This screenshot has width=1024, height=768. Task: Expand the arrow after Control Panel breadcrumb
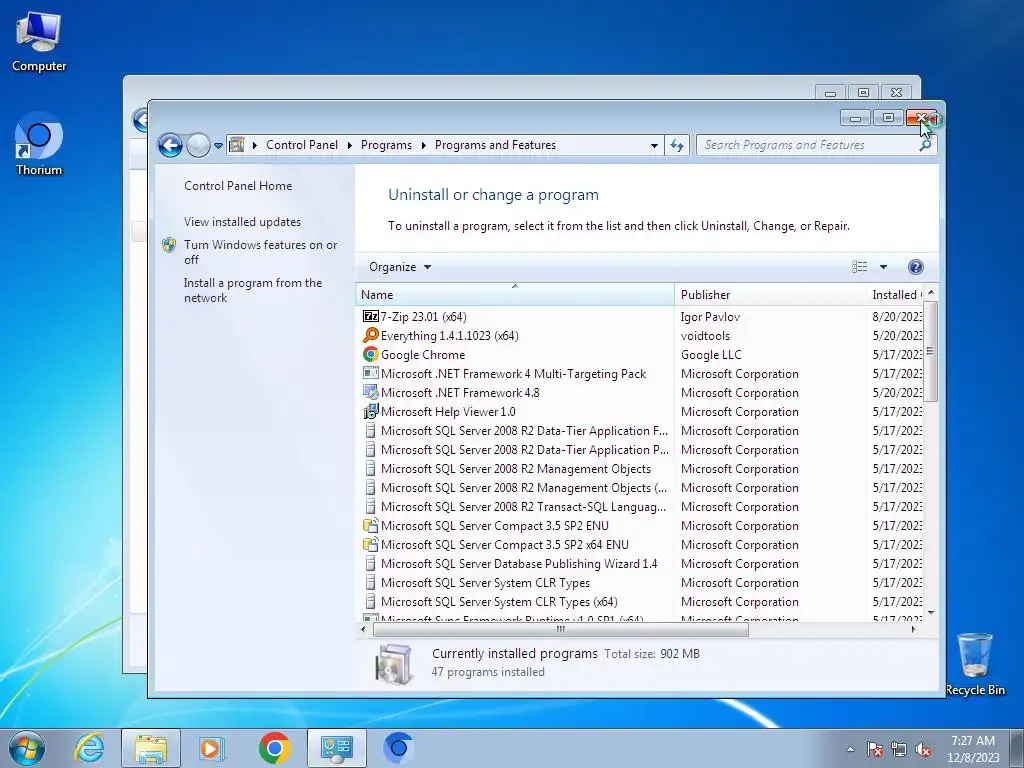[349, 145]
